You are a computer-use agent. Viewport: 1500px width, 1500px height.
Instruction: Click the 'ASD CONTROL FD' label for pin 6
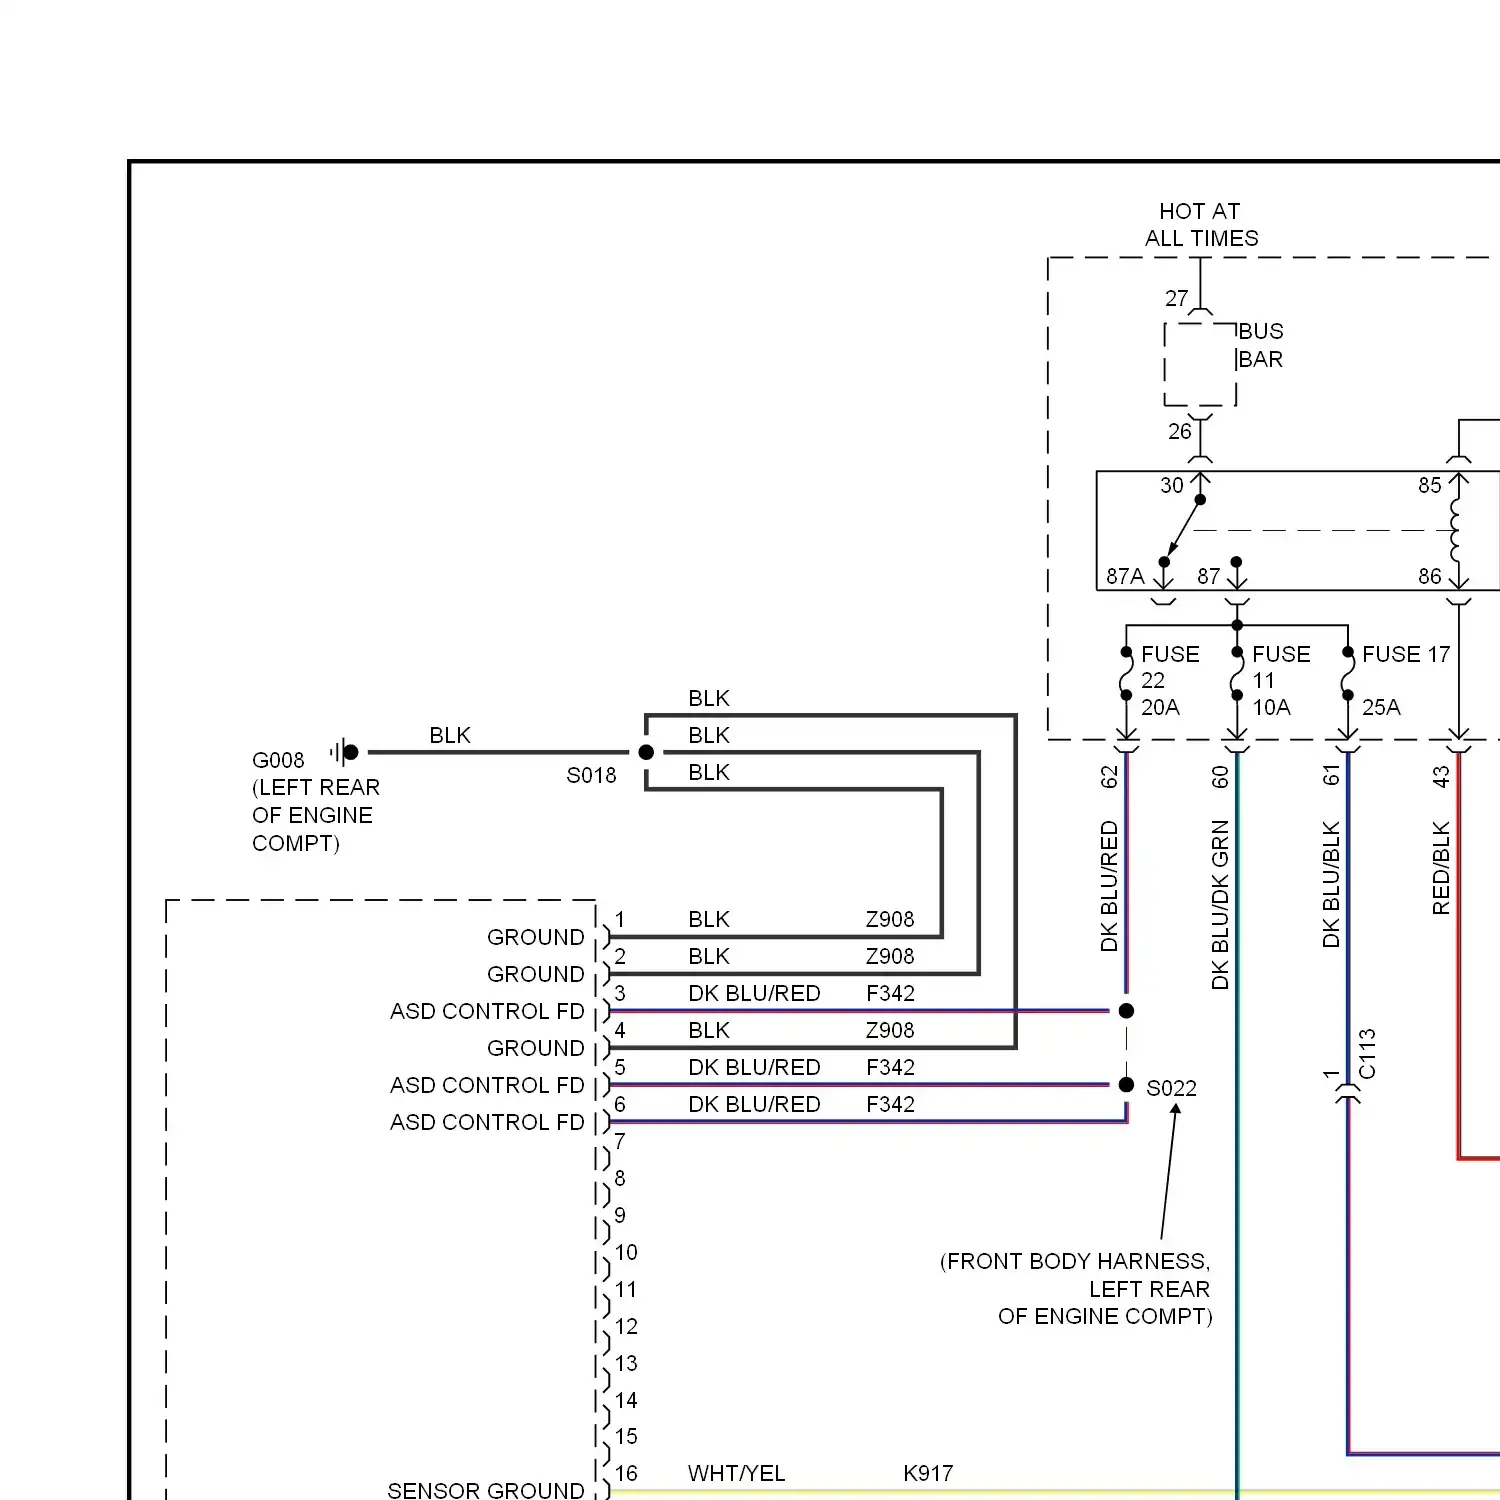point(487,1122)
